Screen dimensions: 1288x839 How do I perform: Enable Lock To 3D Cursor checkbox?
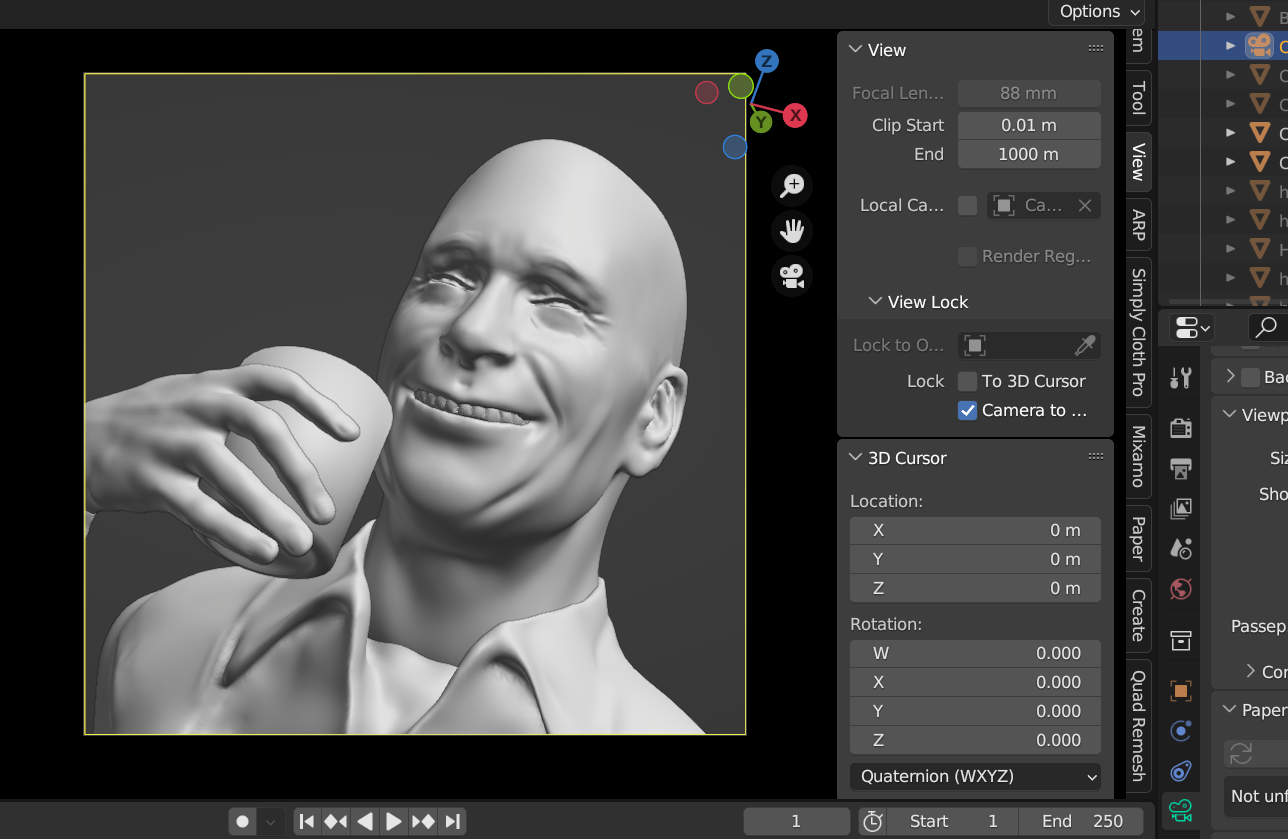[x=967, y=381]
